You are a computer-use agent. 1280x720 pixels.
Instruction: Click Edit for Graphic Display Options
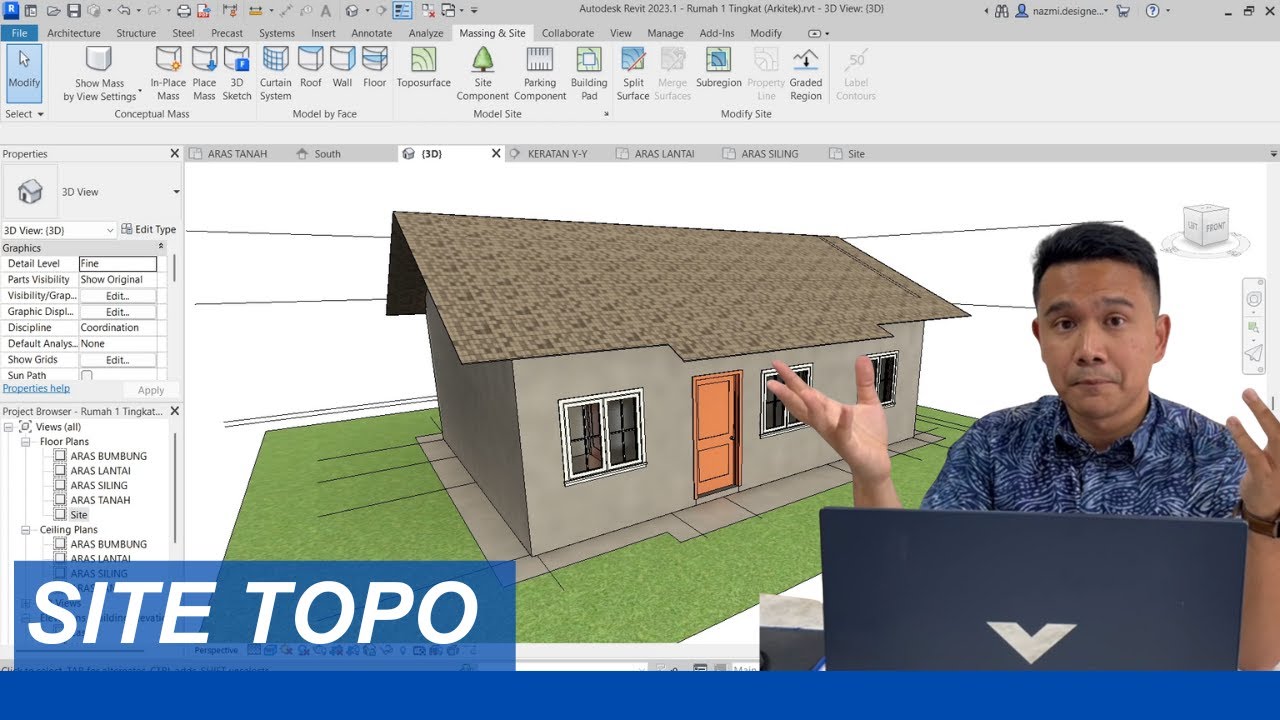tap(118, 312)
